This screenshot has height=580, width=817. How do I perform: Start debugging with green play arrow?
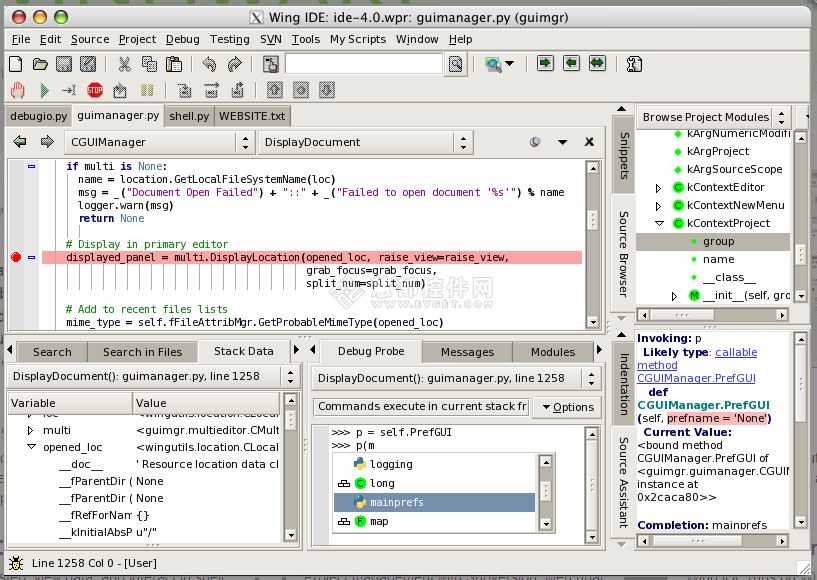click(x=44, y=90)
